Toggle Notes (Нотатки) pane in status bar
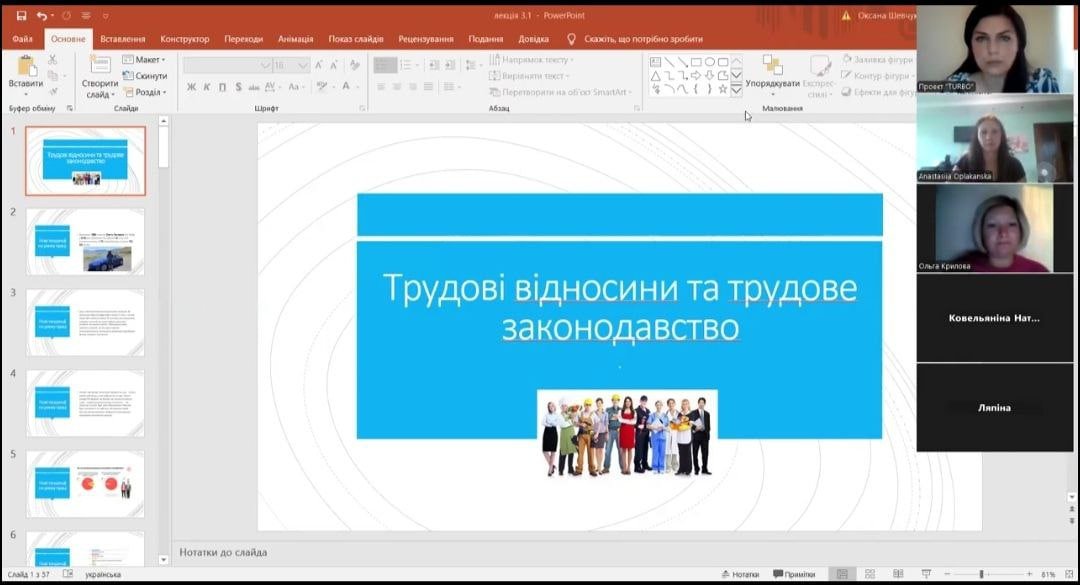The height and width of the screenshot is (585, 1080). tap(740, 574)
